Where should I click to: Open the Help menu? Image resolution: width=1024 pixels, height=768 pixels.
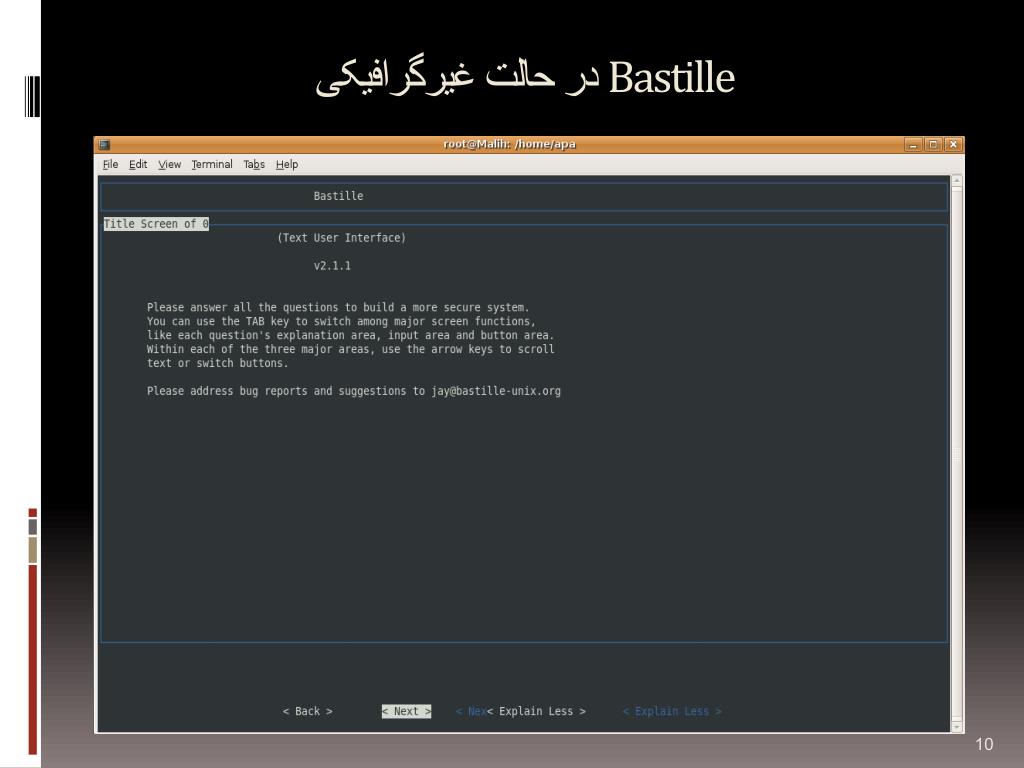(x=287, y=165)
